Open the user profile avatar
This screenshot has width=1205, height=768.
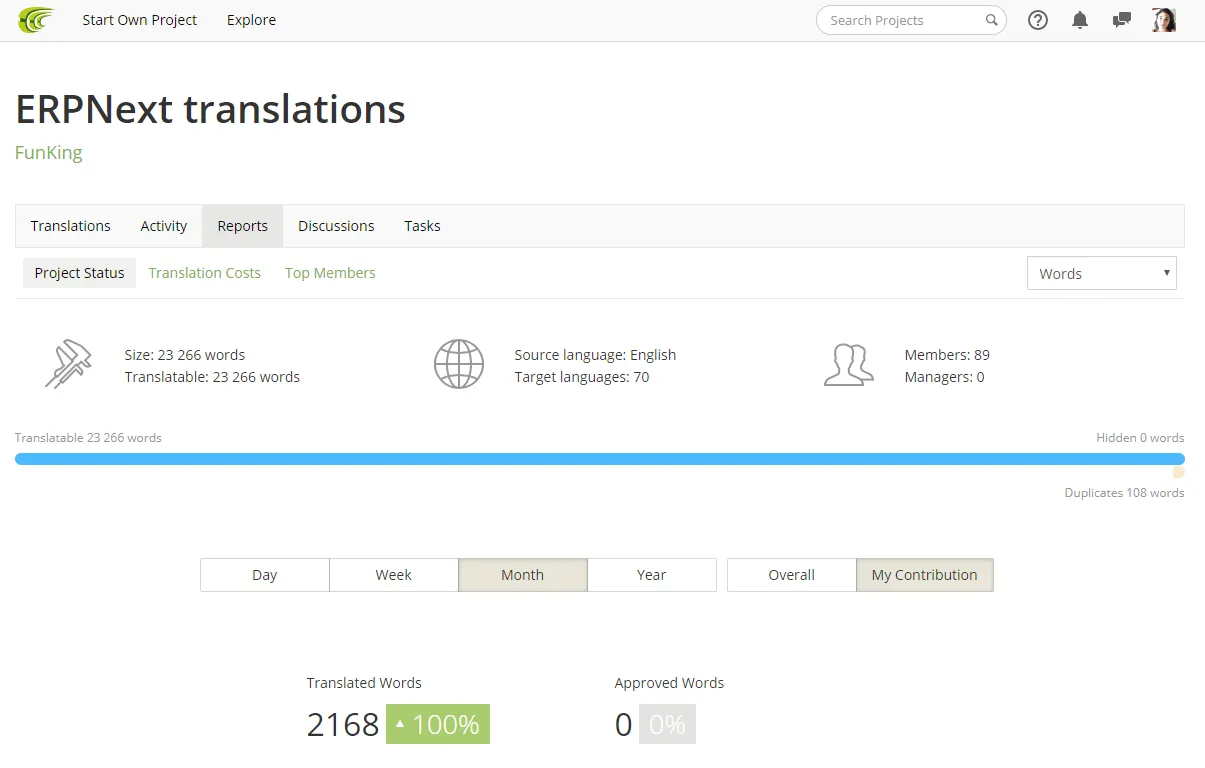pos(1164,20)
